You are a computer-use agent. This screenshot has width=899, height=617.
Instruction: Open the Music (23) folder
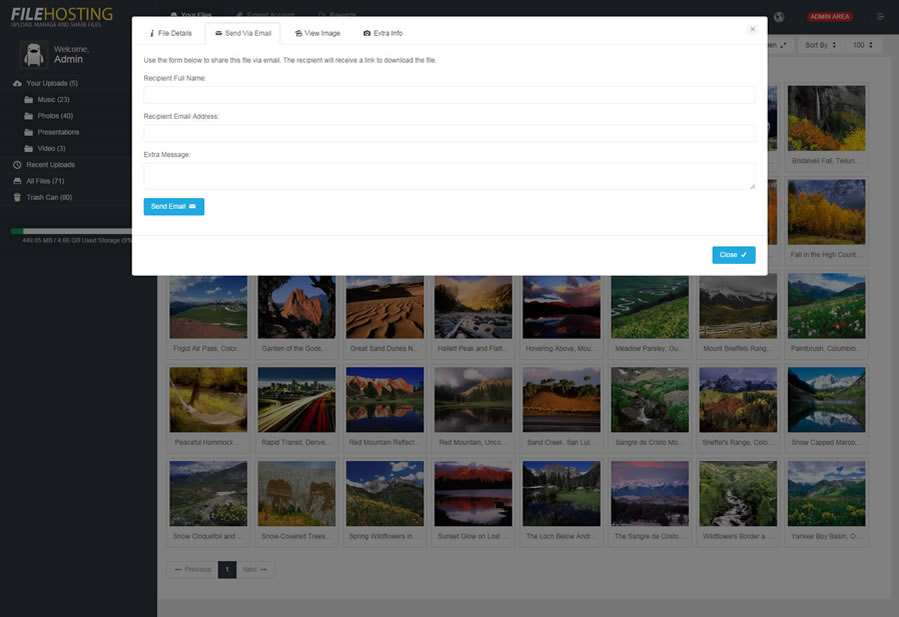coord(53,100)
